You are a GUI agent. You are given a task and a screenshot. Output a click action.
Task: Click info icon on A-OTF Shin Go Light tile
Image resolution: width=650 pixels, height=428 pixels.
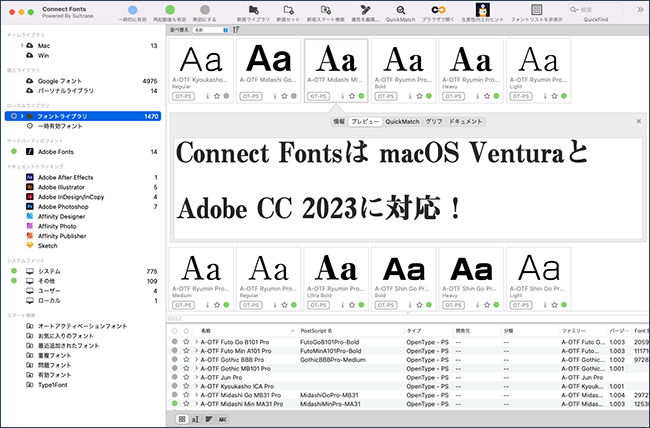click(x=545, y=305)
